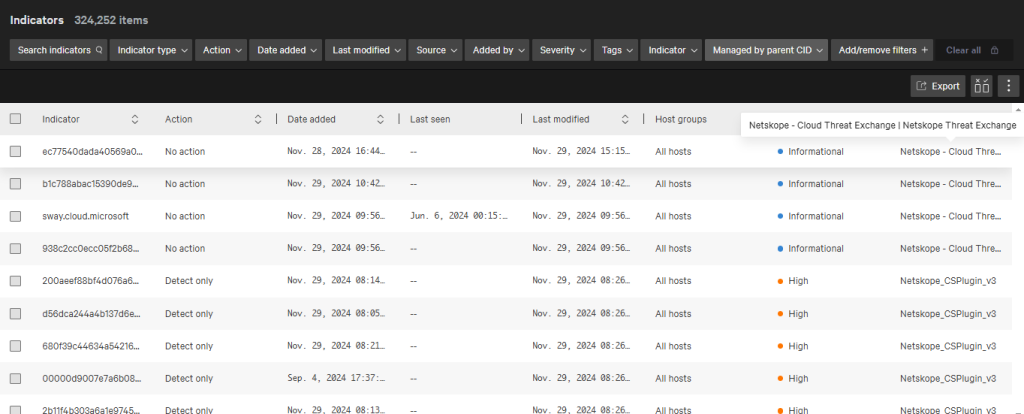The height and width of the screenshot is (414, 1024).
Task: Select checkbox for row 00000d9007e7a6b08
Action: pyautogui.click(x=15, y=378)
